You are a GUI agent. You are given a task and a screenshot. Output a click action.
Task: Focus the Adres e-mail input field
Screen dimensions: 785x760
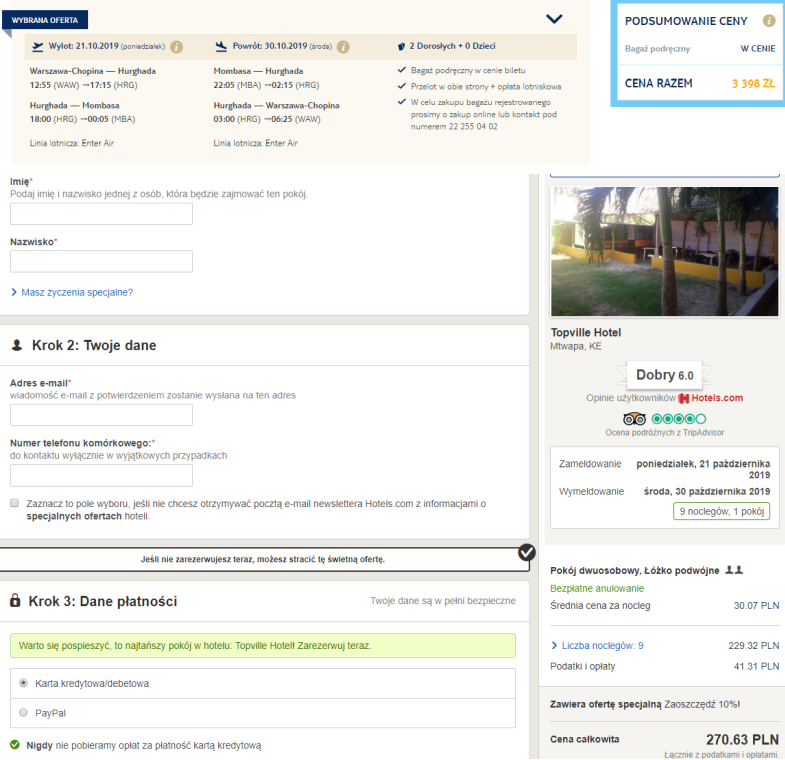click(101, 415)
